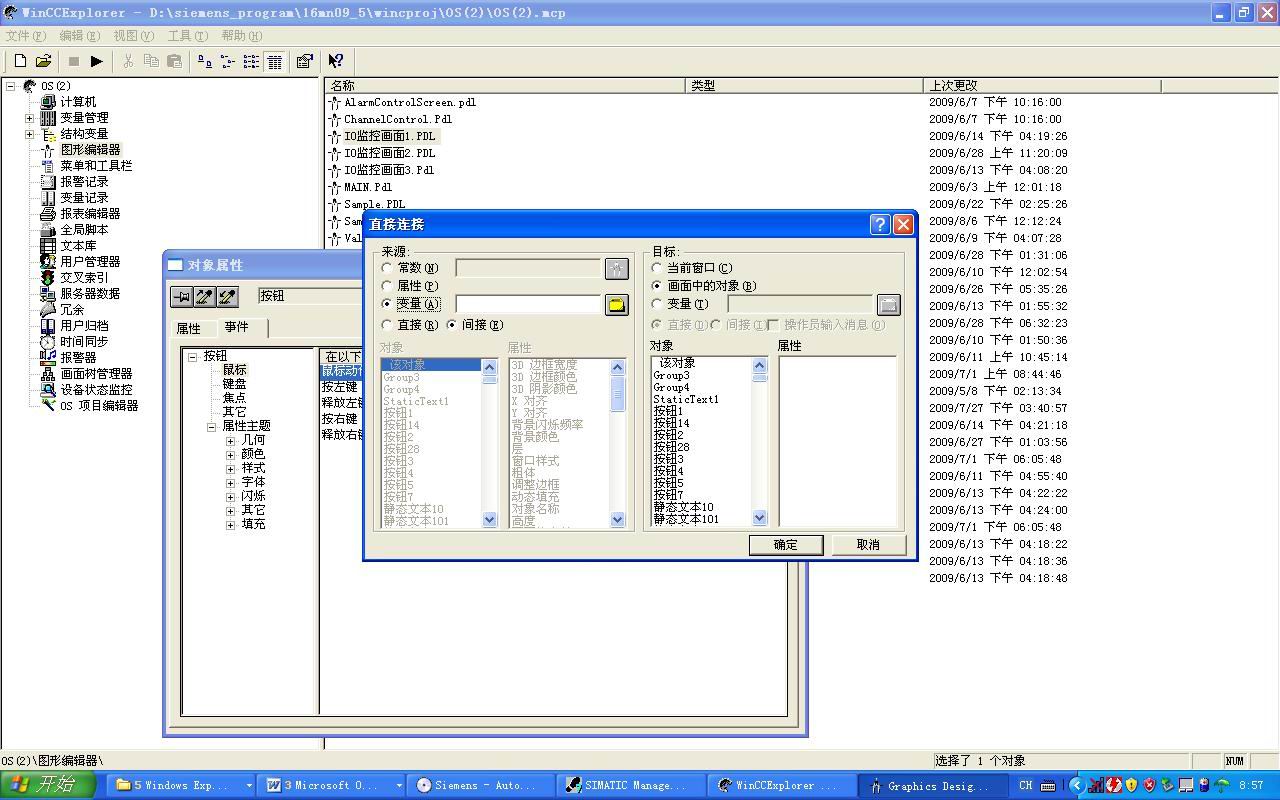Select 时间同步 in the project tree
The height and width of the screenshot is (800, 1280).
tap(84, 342)
